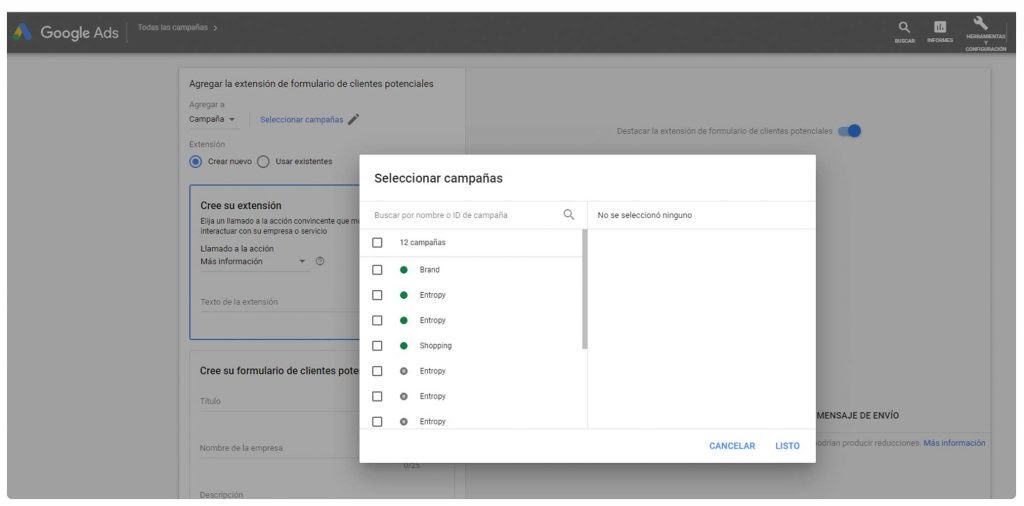
Task: Click the Shopping campaign name
Action: pyautogui.click(x=435, y=345)
